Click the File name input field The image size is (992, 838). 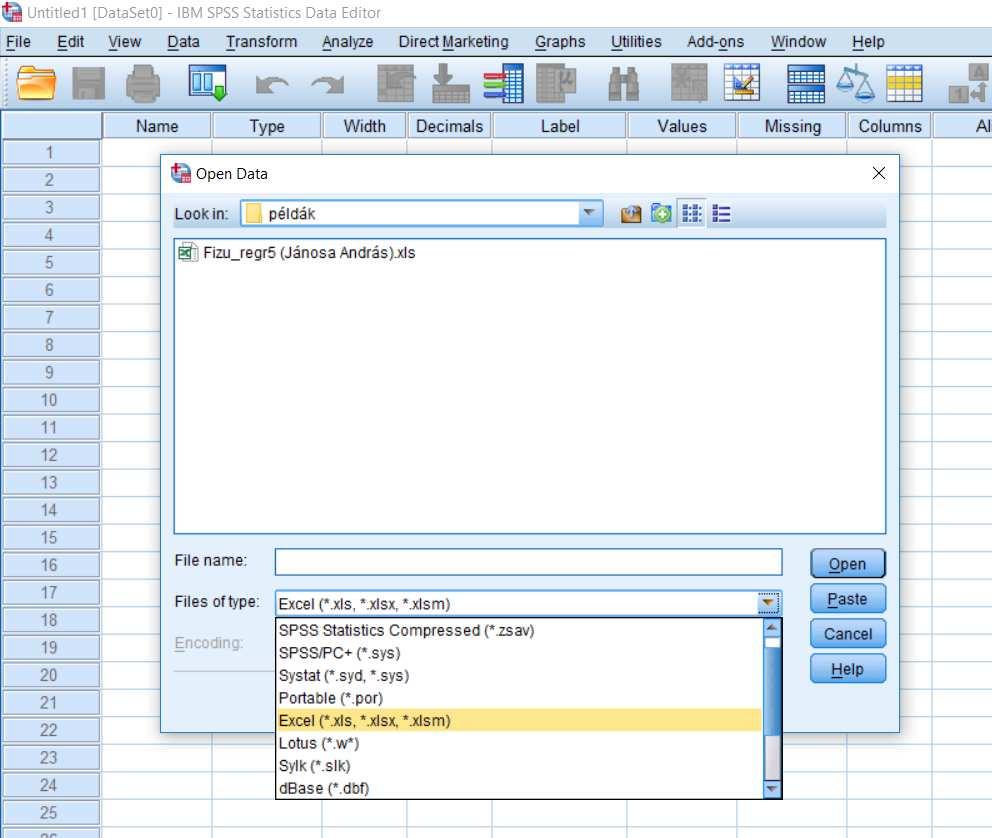528,562
